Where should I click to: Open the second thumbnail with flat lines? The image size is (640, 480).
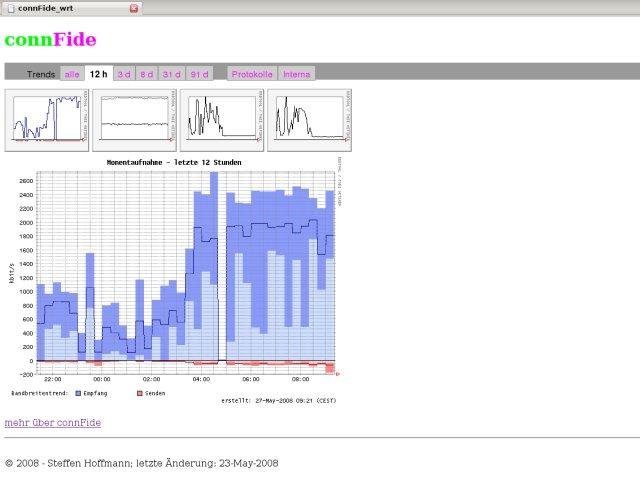[134, 120]
